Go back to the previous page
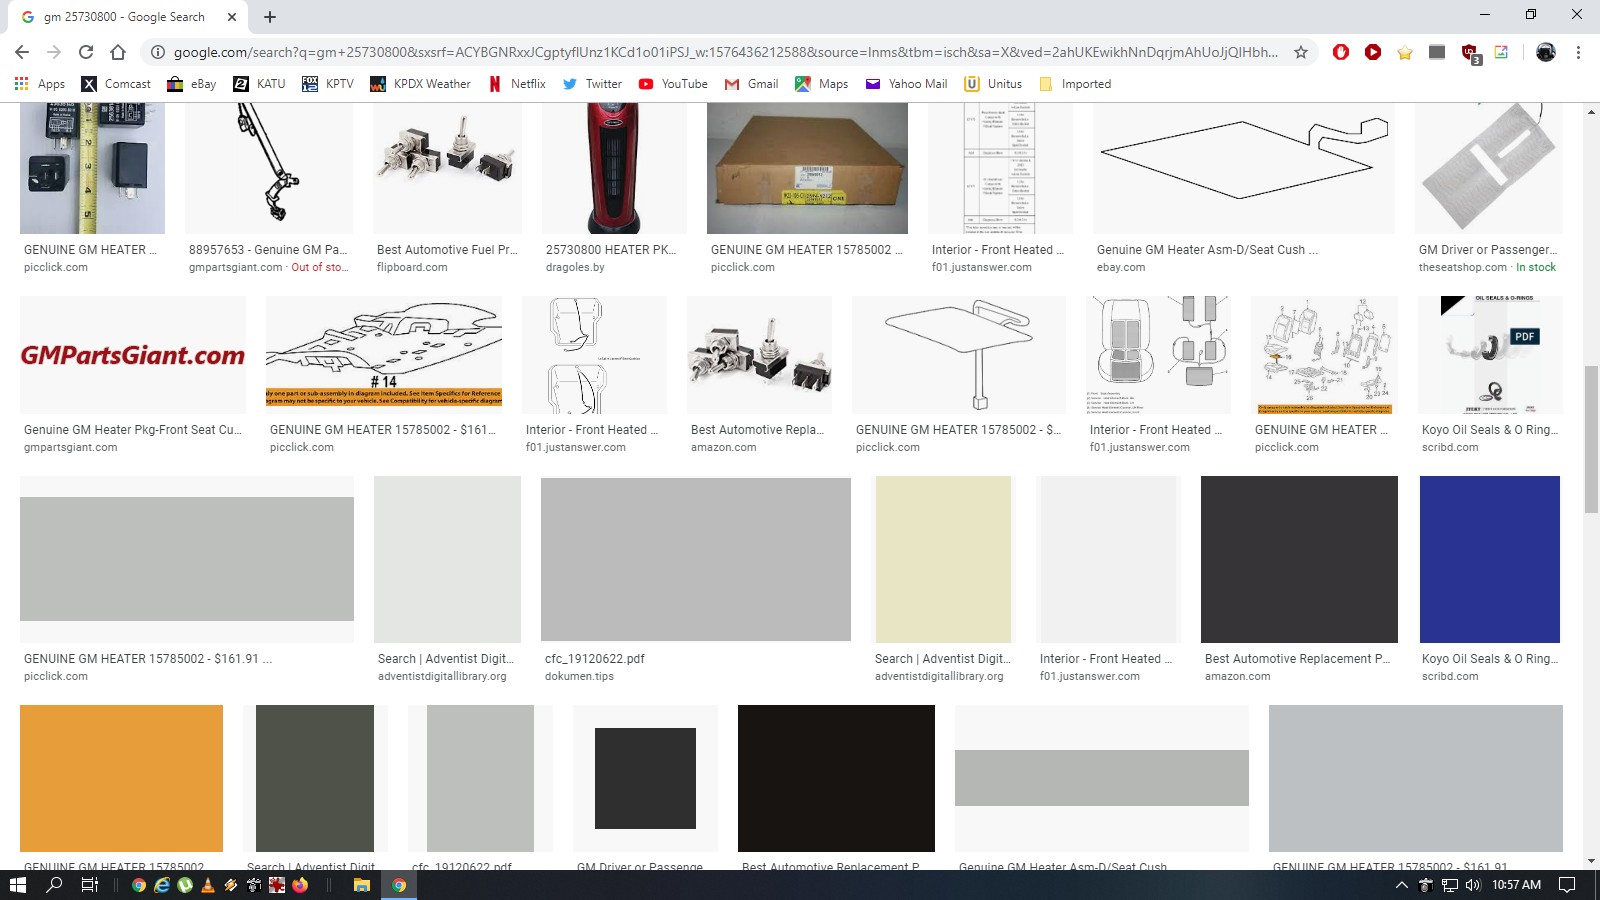This screenshot has width=1600, height=900. pyautogui.click(x=22, y=52)
